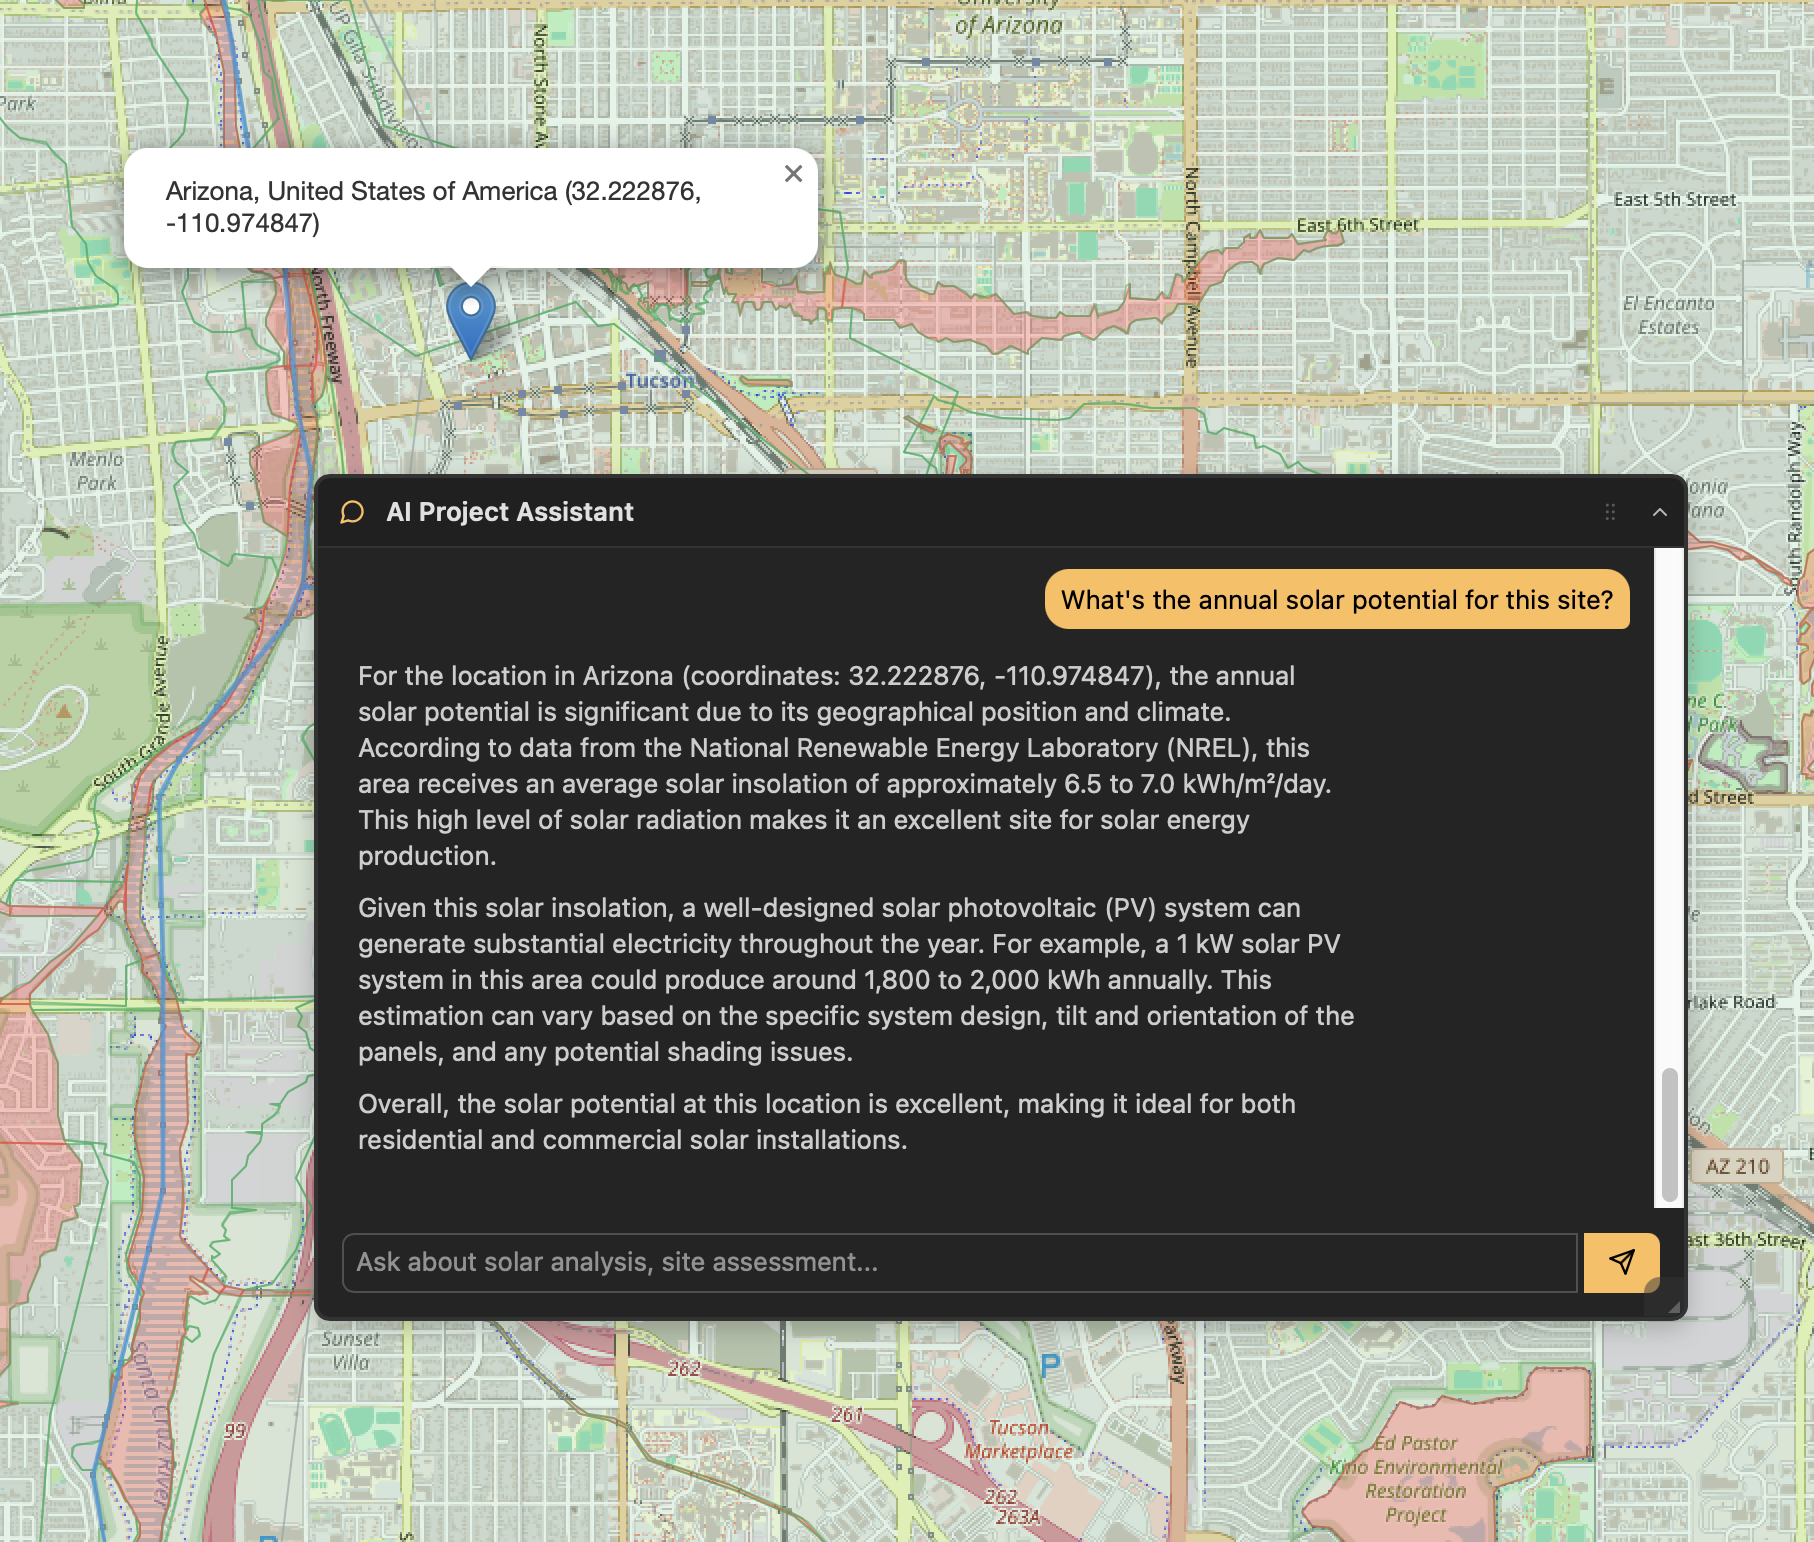1814x1542 pixels.
Task: Click the resize grip at the chat panel corner
Action: point(1673,1305)
